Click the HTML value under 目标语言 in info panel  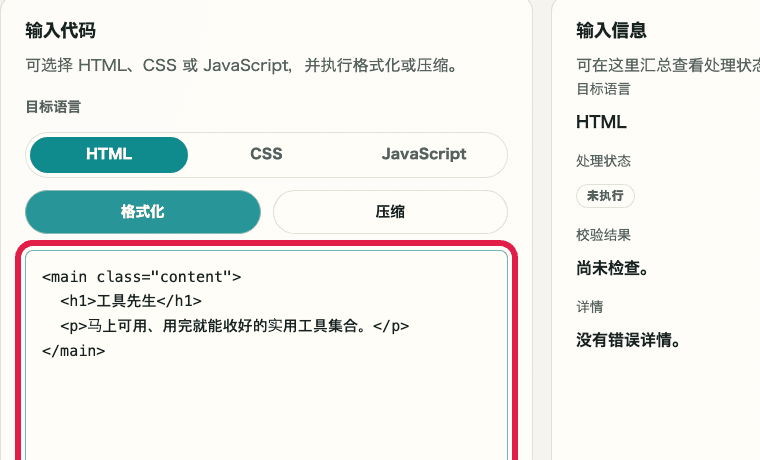point(601,122)
